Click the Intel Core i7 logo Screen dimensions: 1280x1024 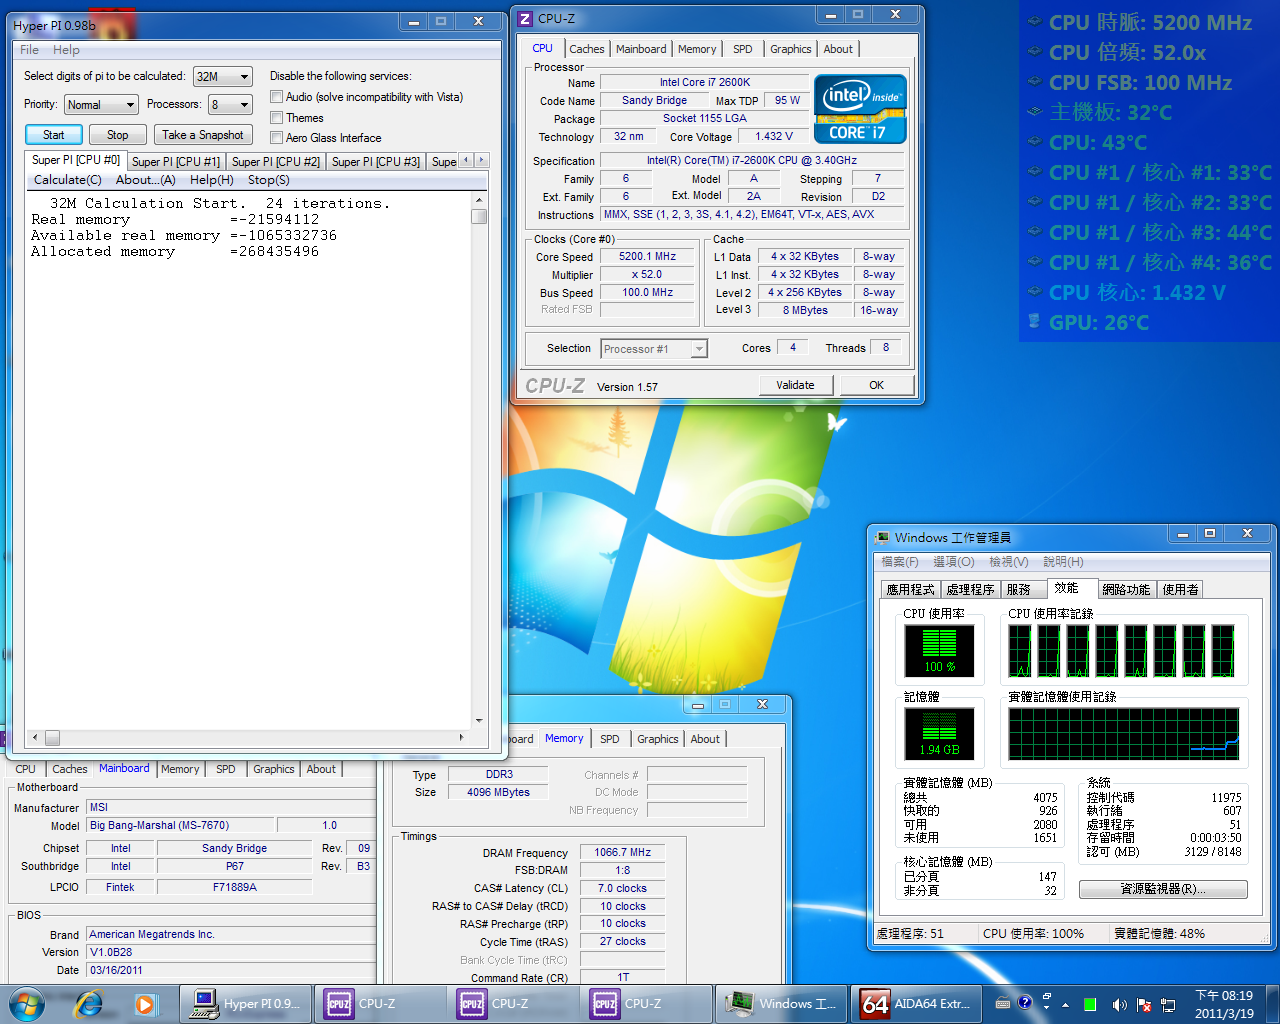pyautogui.click(x=860, y=109)
